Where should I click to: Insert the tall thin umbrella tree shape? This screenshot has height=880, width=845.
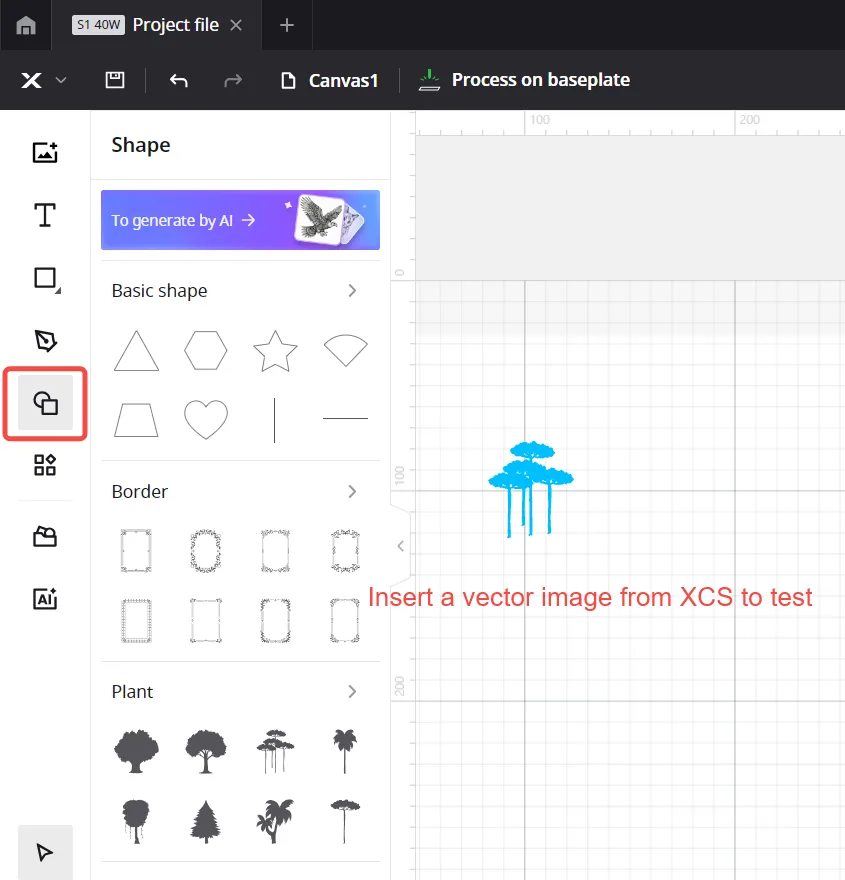(345, 822)
